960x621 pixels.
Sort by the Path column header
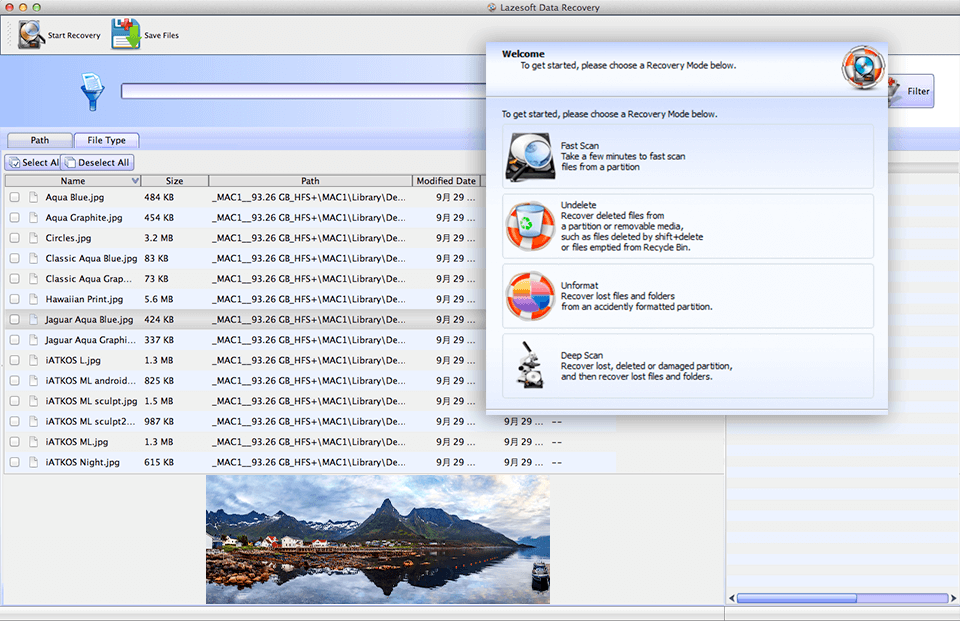(310, 181)
